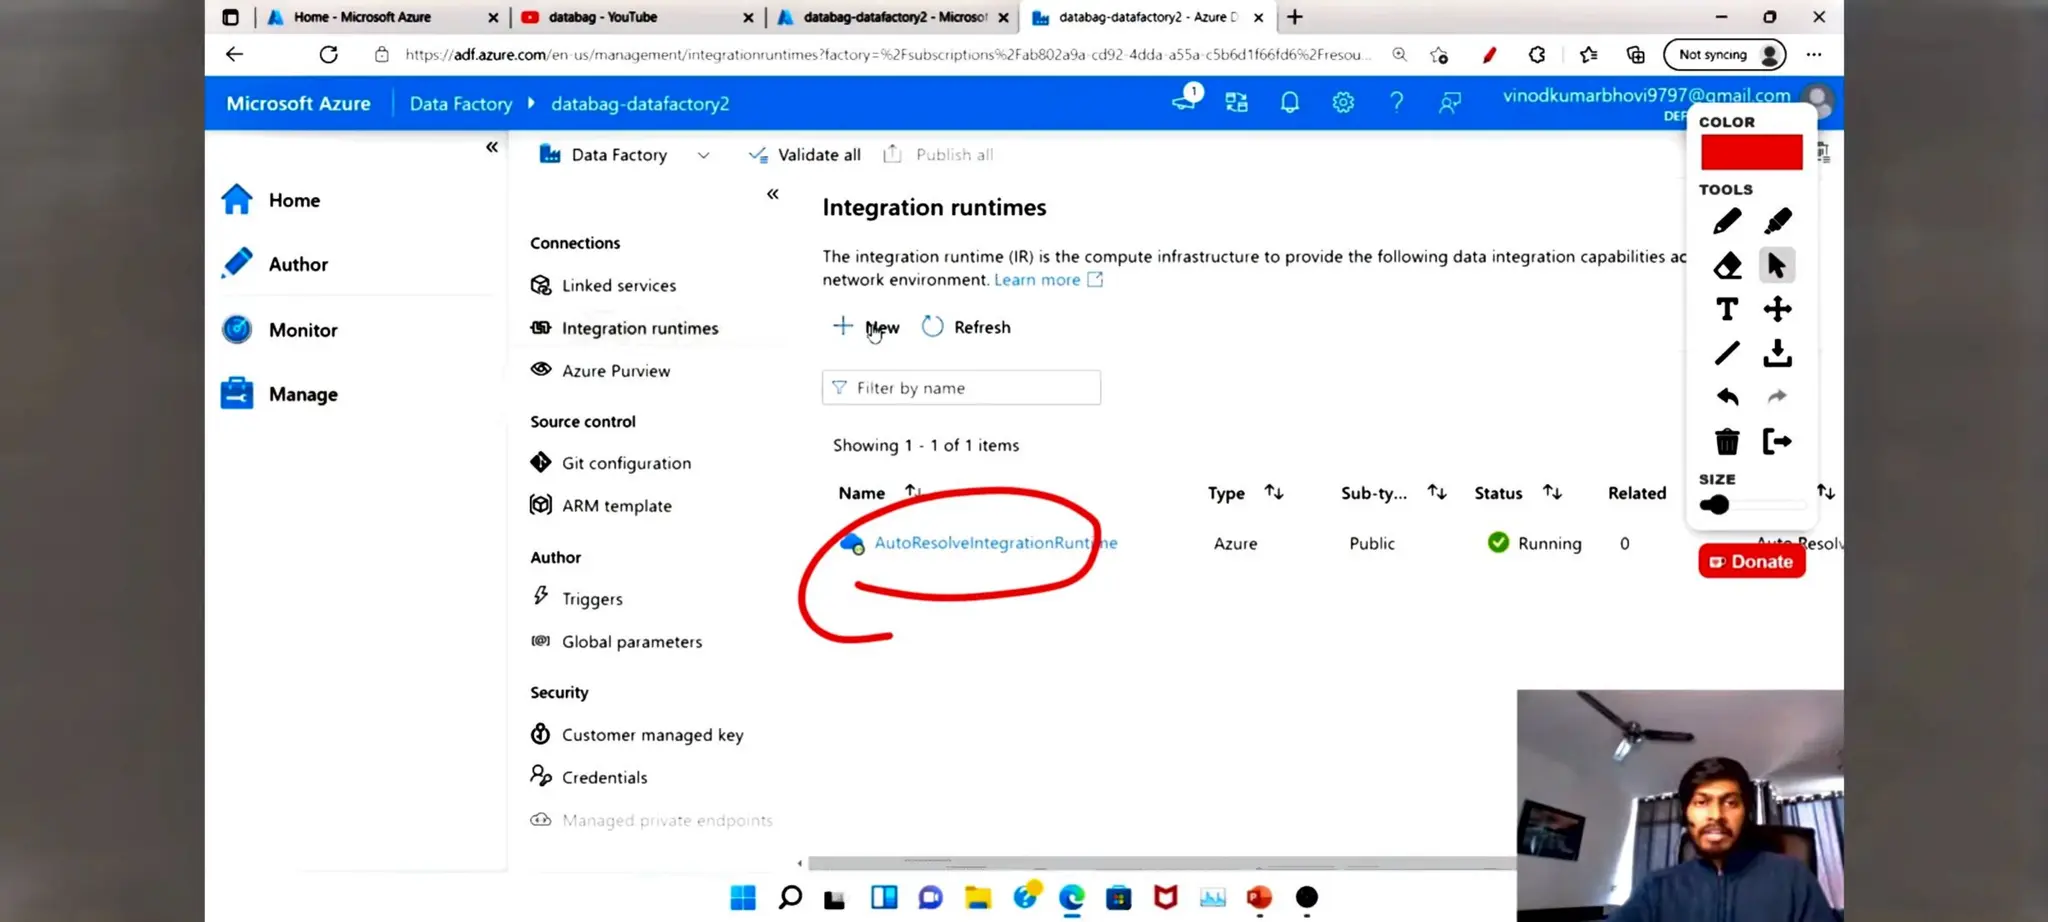
Task: Open the updates megaphone icon with badge
Action: point(1186,100)
